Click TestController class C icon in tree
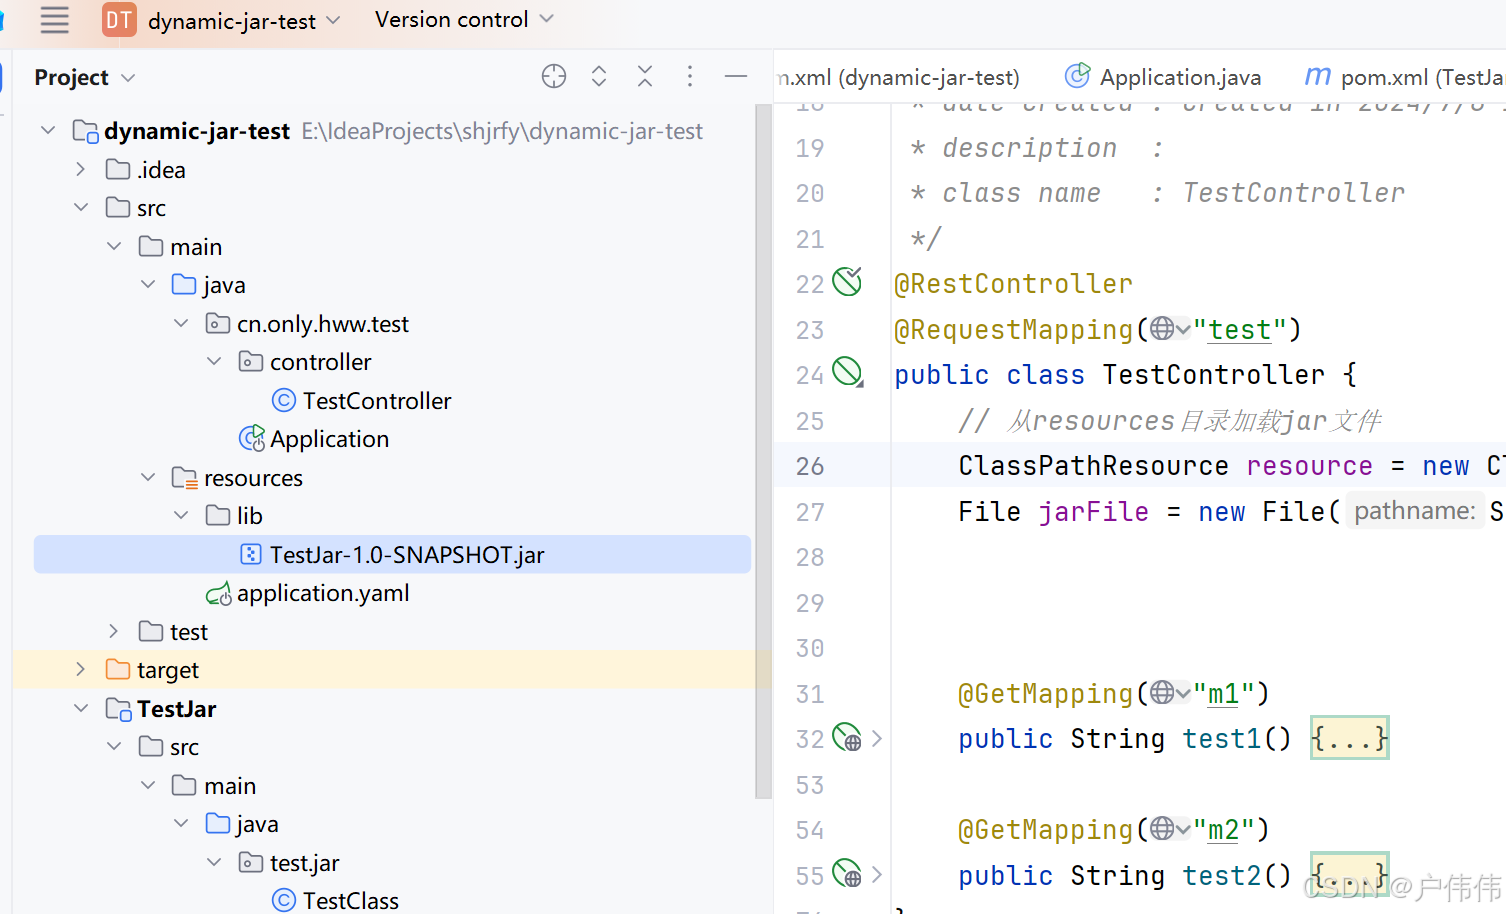Screen dimensions: 1506x914 click(284, 401)
